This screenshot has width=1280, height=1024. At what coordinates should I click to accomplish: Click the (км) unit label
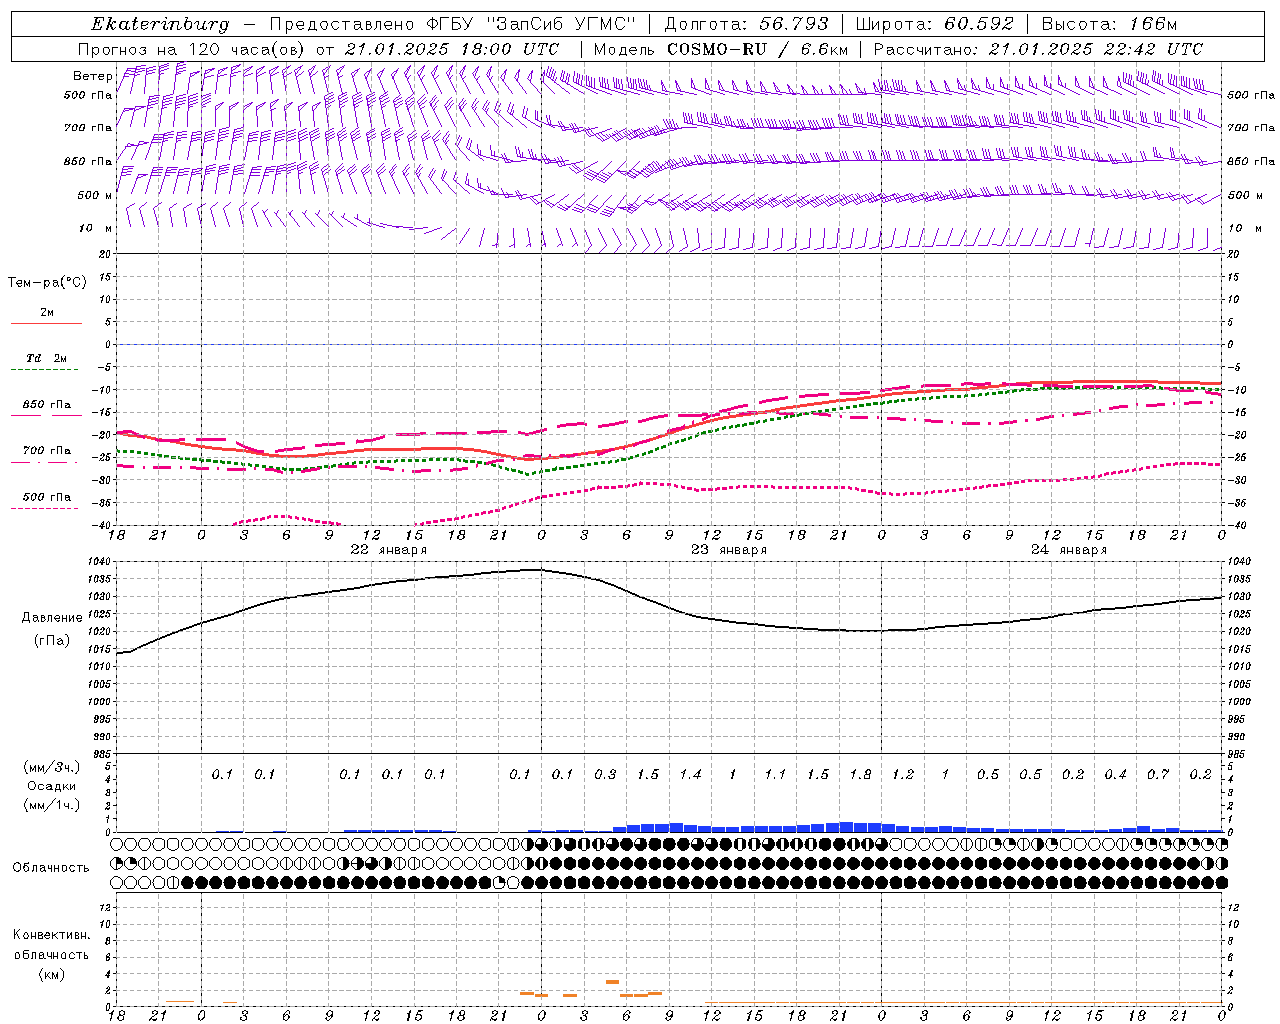click(51, 974)
